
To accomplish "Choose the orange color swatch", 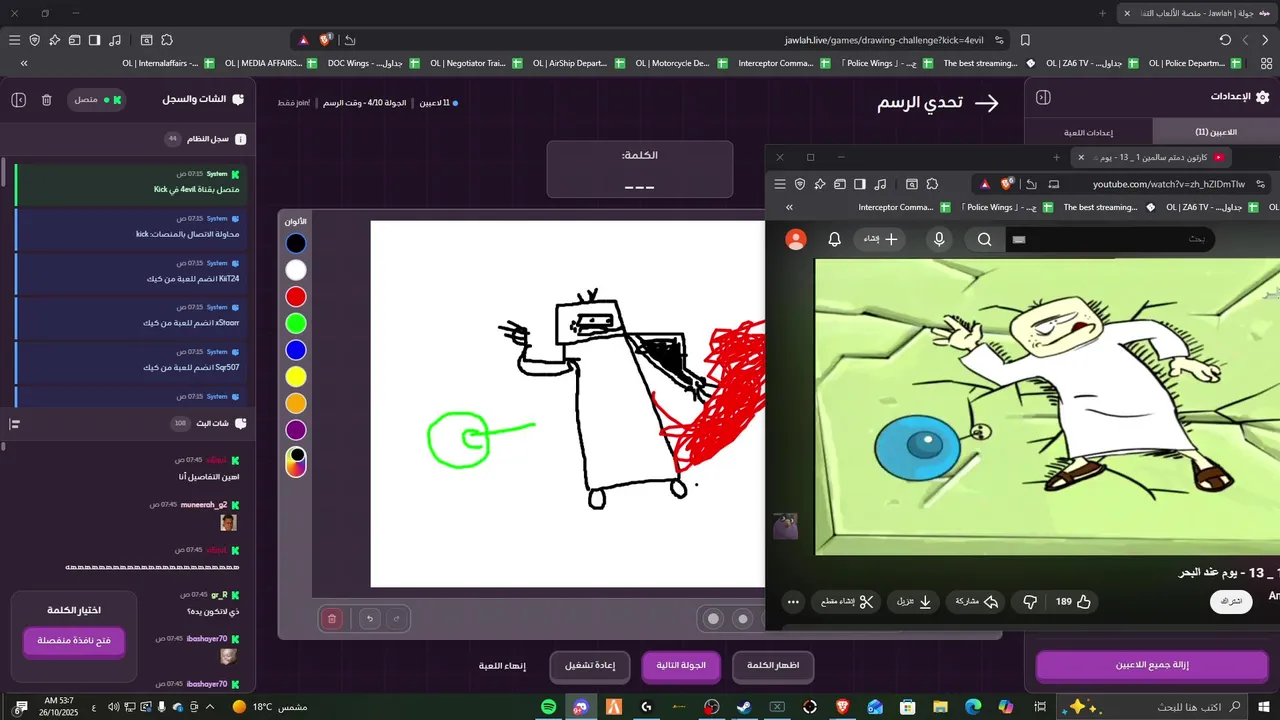I will point(296,403).
